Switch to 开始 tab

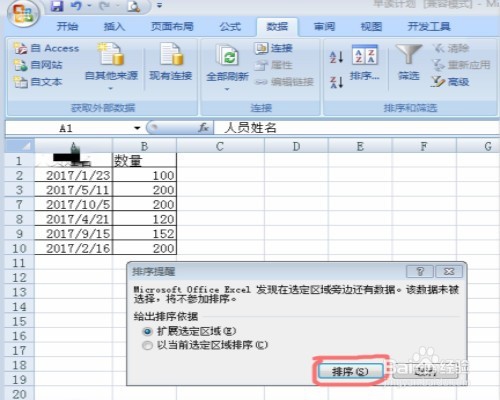[x=67, y=26]
